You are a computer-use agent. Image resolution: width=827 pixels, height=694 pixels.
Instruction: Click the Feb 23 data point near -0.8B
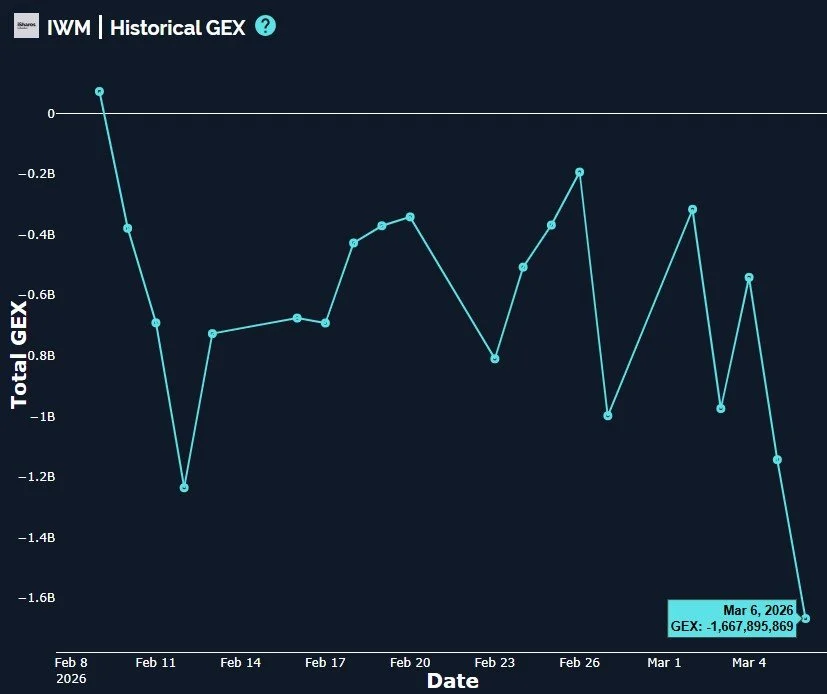(x=495, y=359)
